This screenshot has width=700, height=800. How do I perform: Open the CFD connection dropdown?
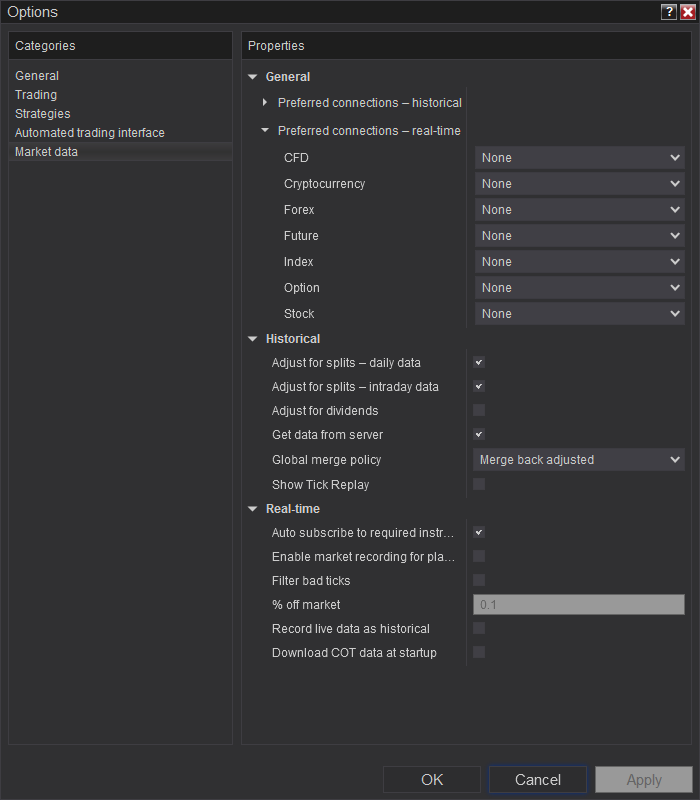click(x=580, y=158)
